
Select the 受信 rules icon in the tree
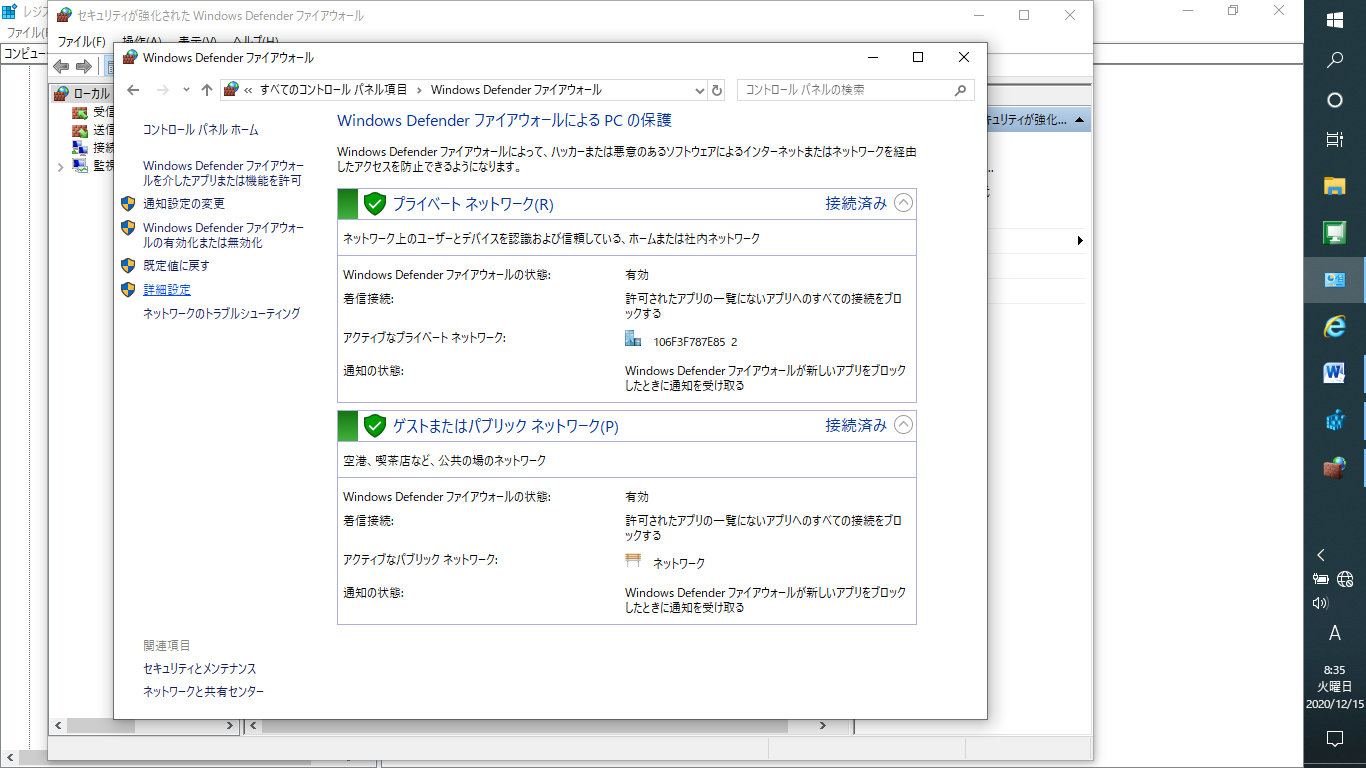tap(80, 112)
